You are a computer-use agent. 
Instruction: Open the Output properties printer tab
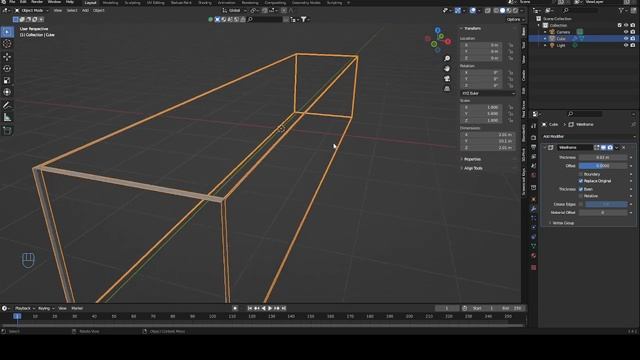pos(533,147)
